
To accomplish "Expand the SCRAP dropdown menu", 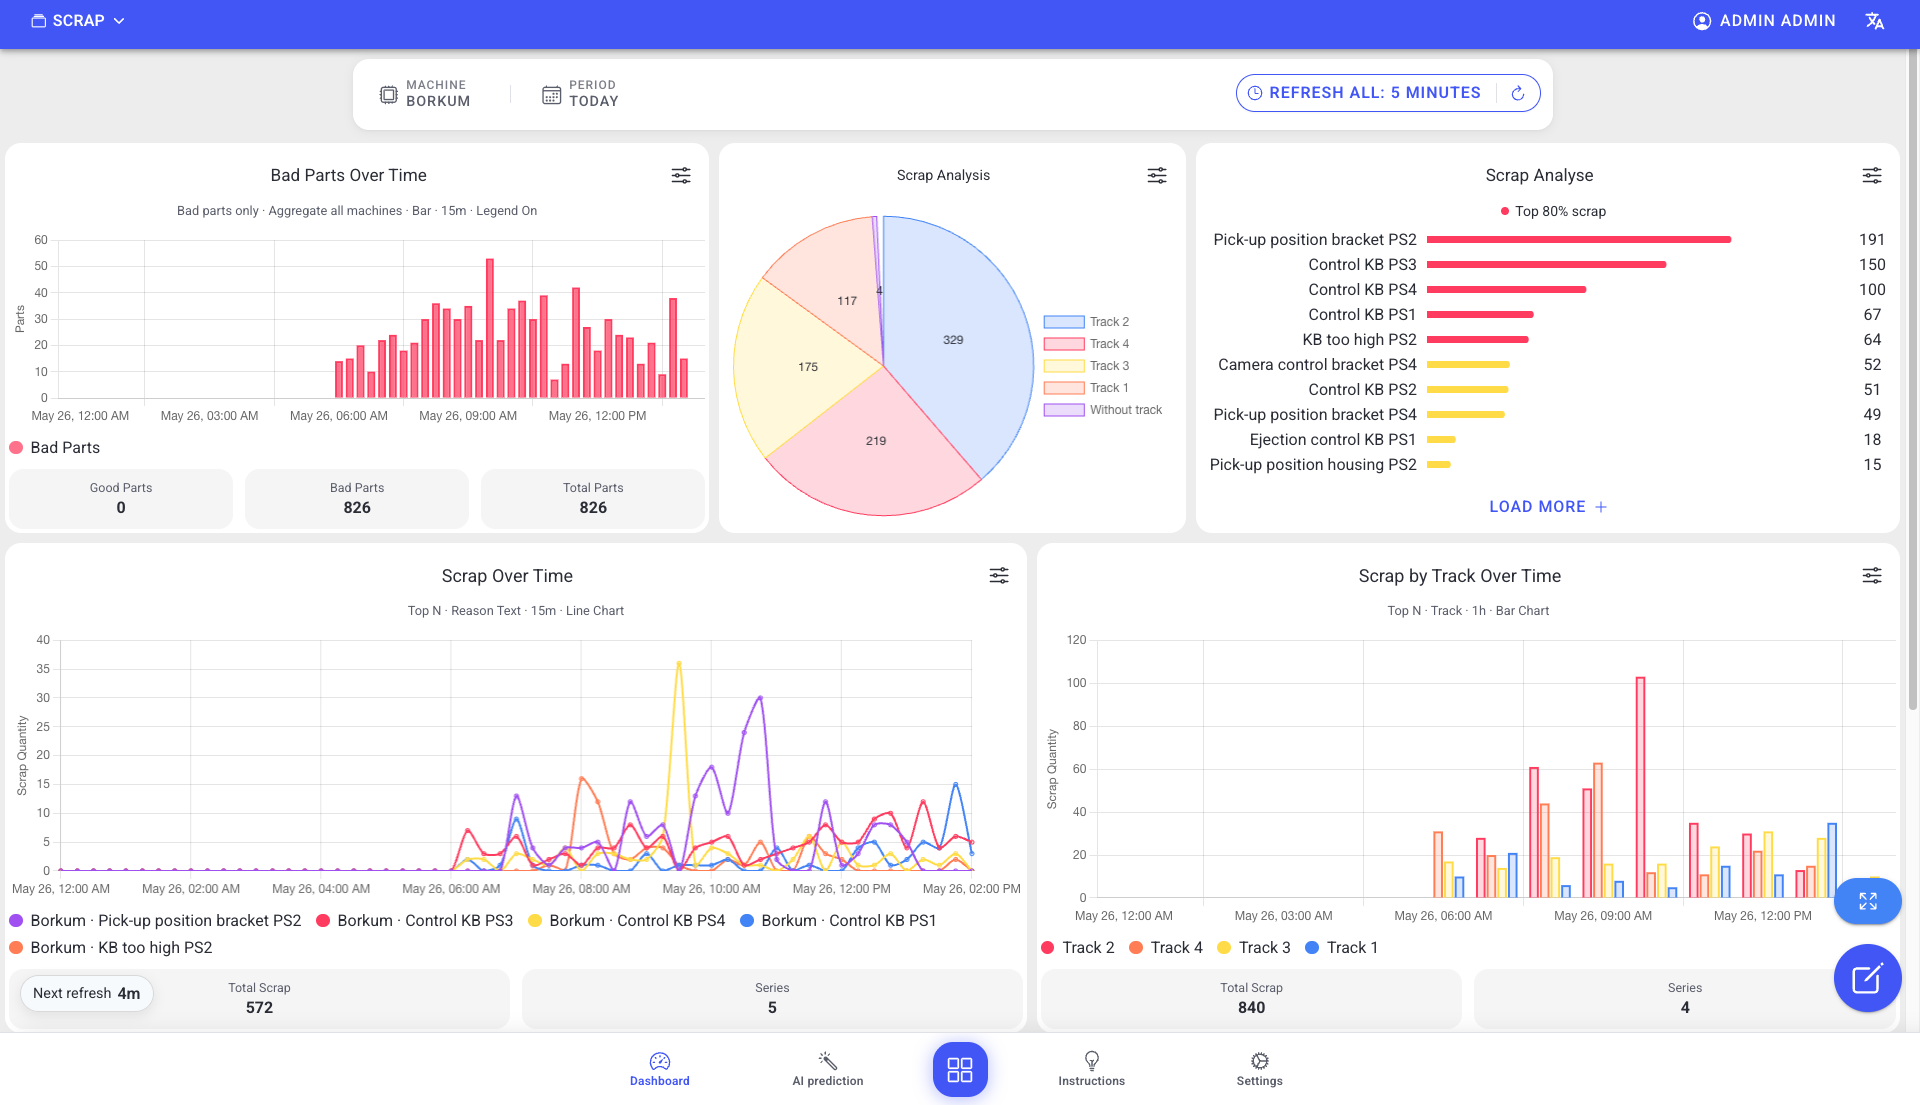I will (78, 21).
